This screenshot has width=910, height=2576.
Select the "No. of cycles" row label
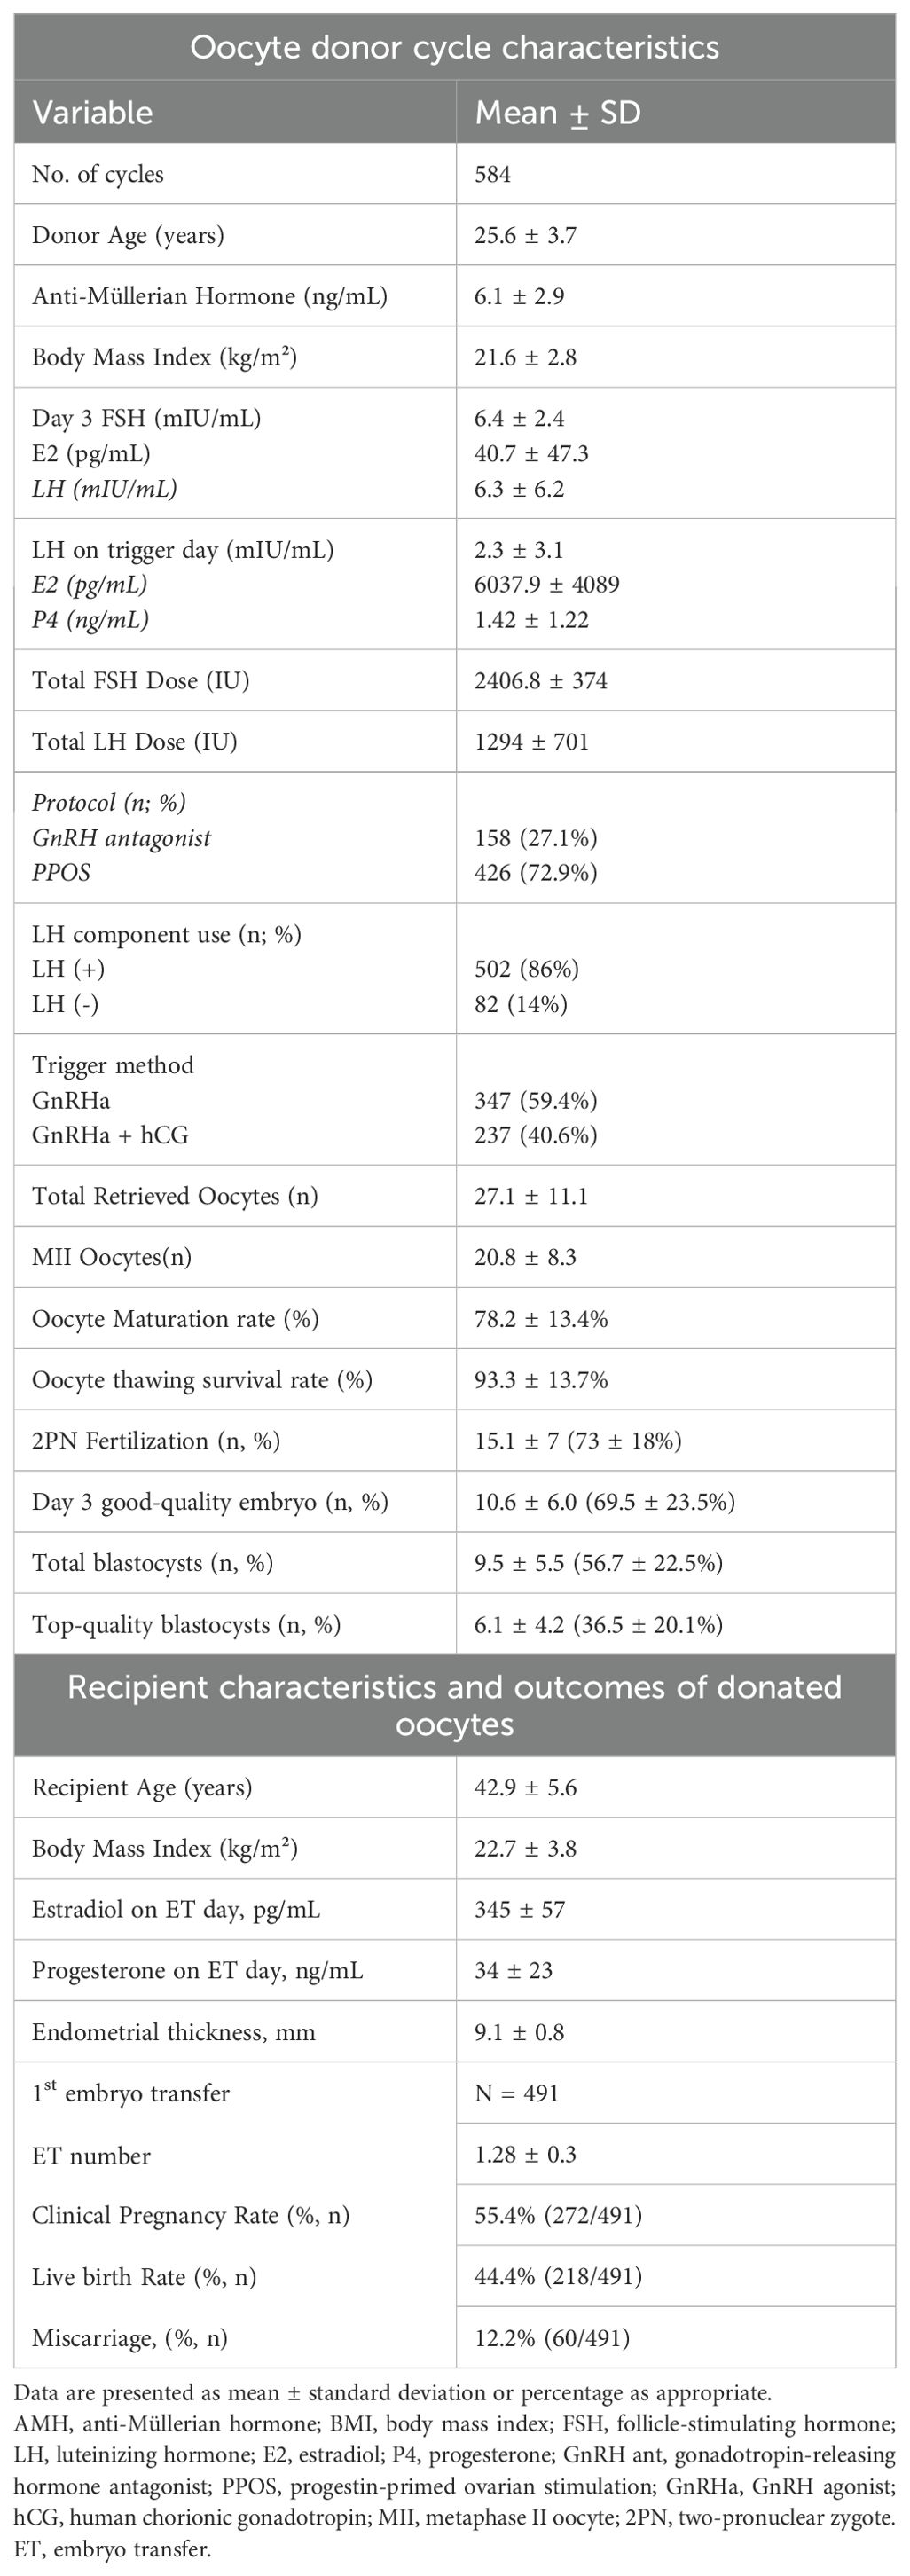(98, 174)
